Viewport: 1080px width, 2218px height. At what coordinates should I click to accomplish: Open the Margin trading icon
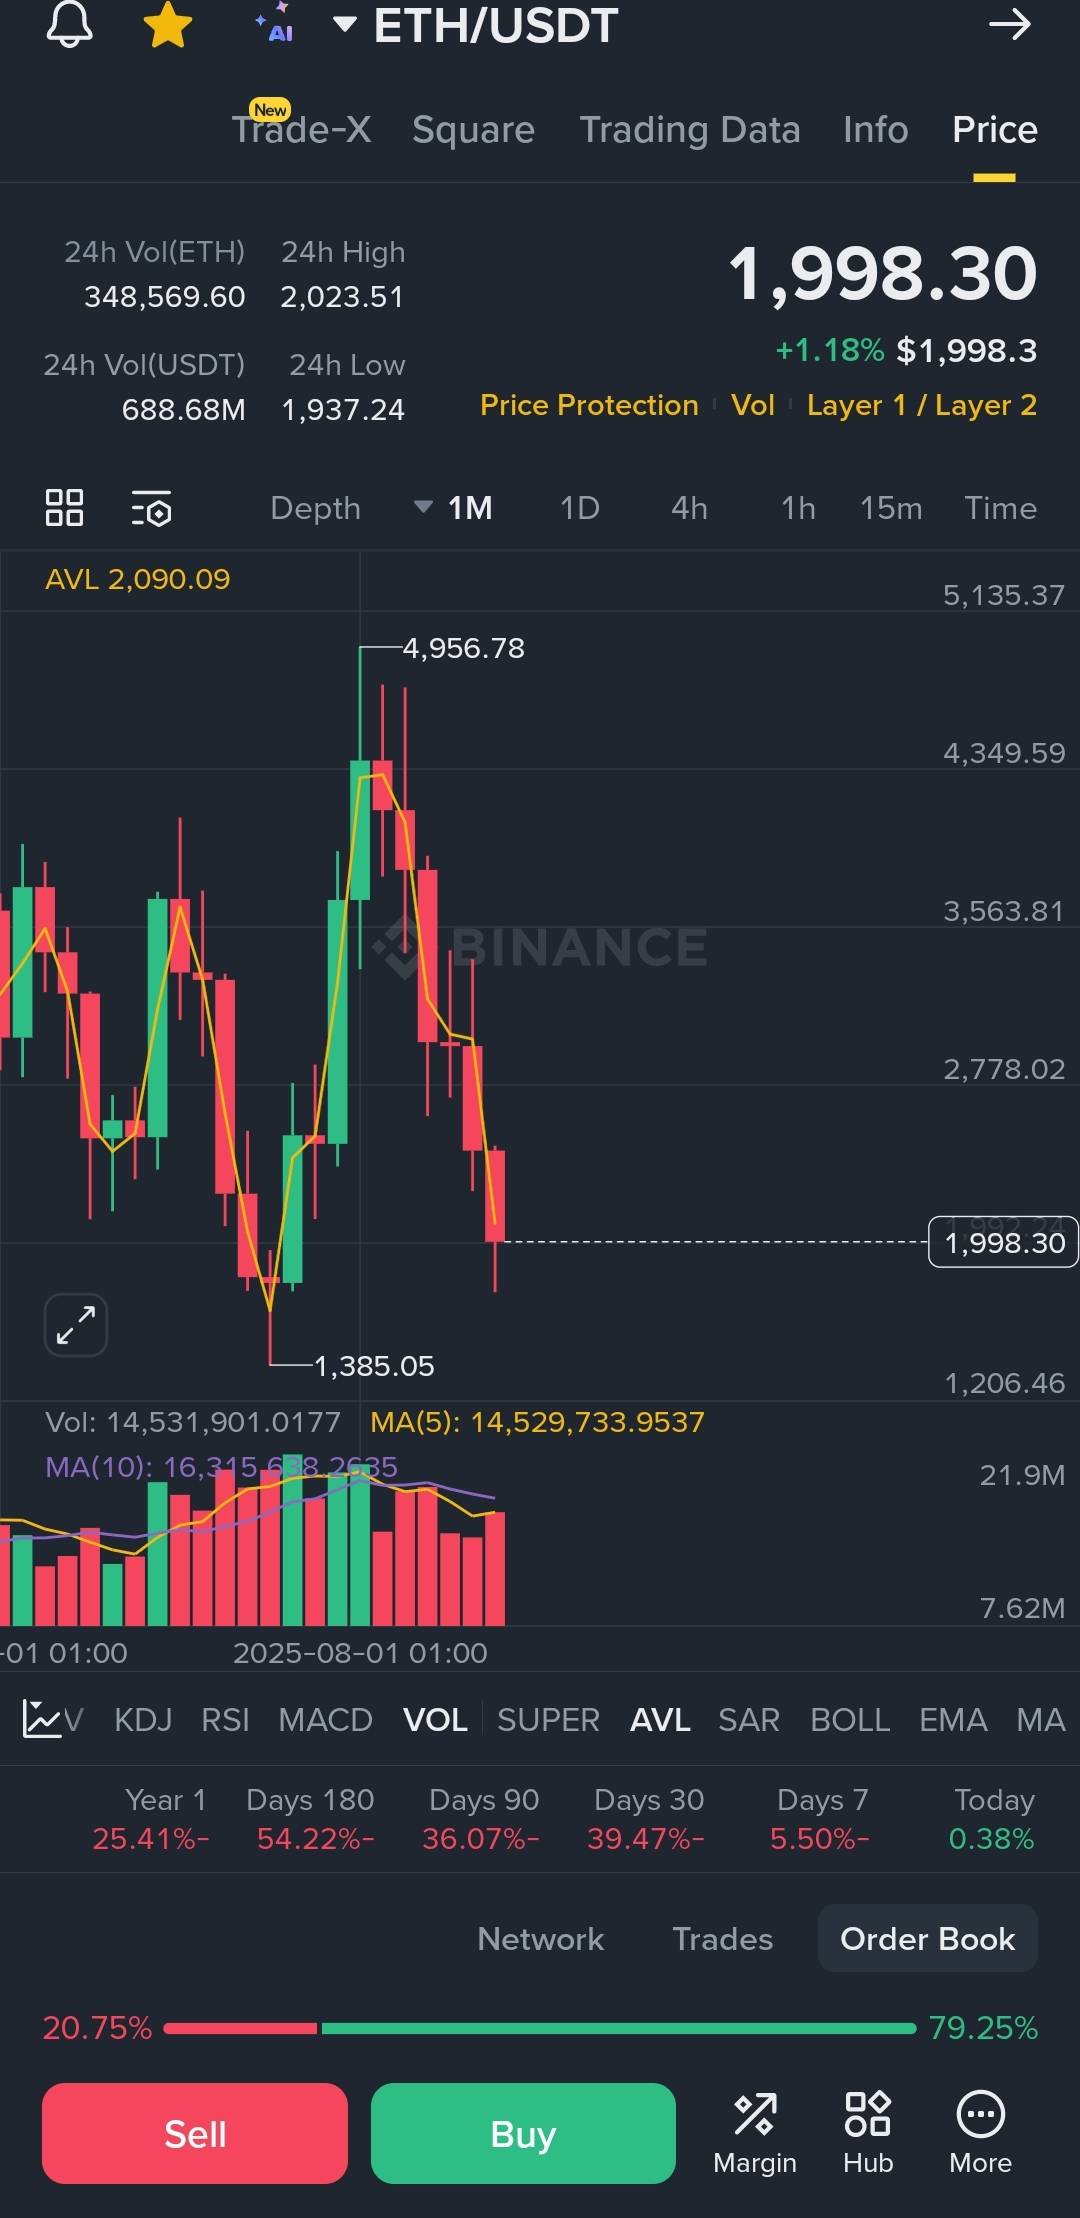[x=755, y=2131]
